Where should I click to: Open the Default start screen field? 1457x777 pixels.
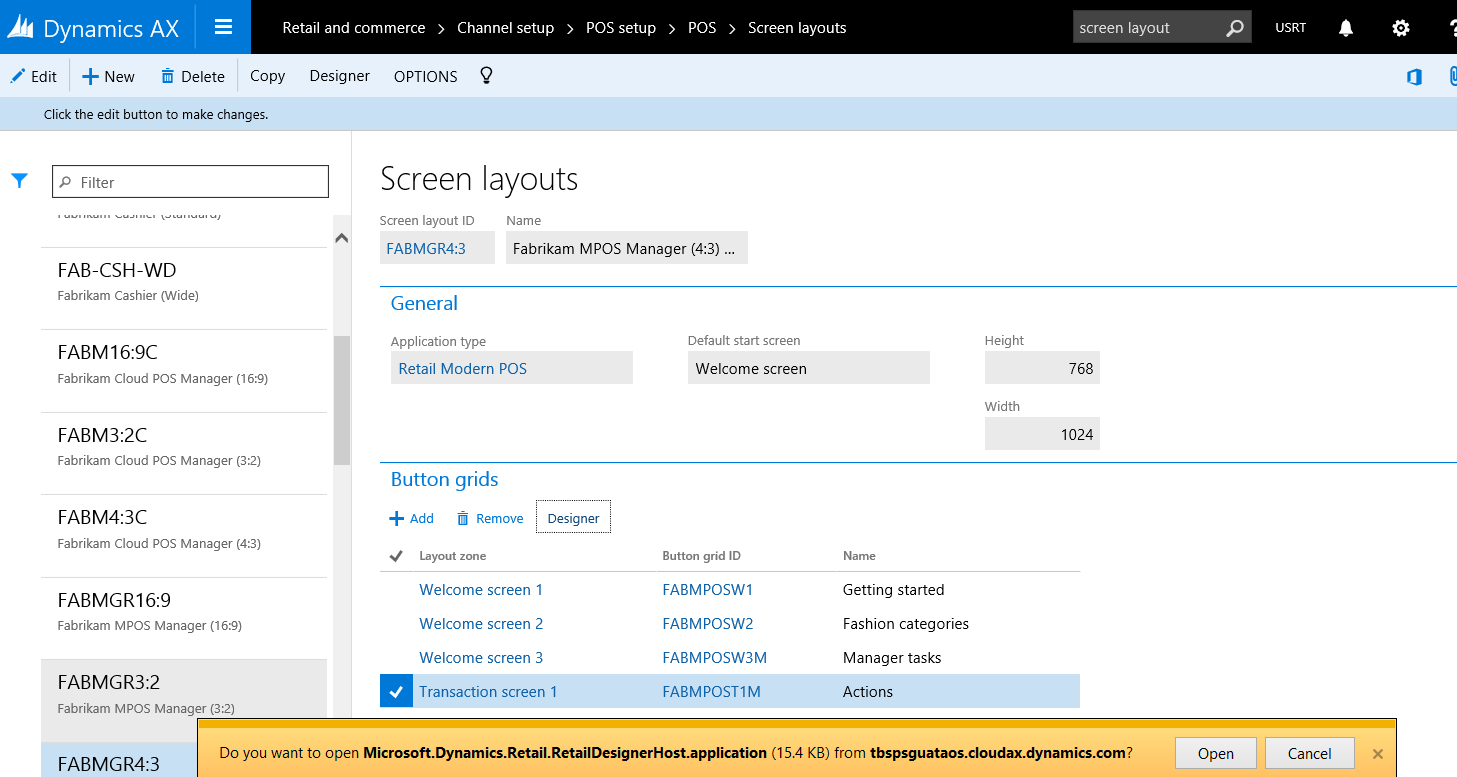[x=809, y=368]
